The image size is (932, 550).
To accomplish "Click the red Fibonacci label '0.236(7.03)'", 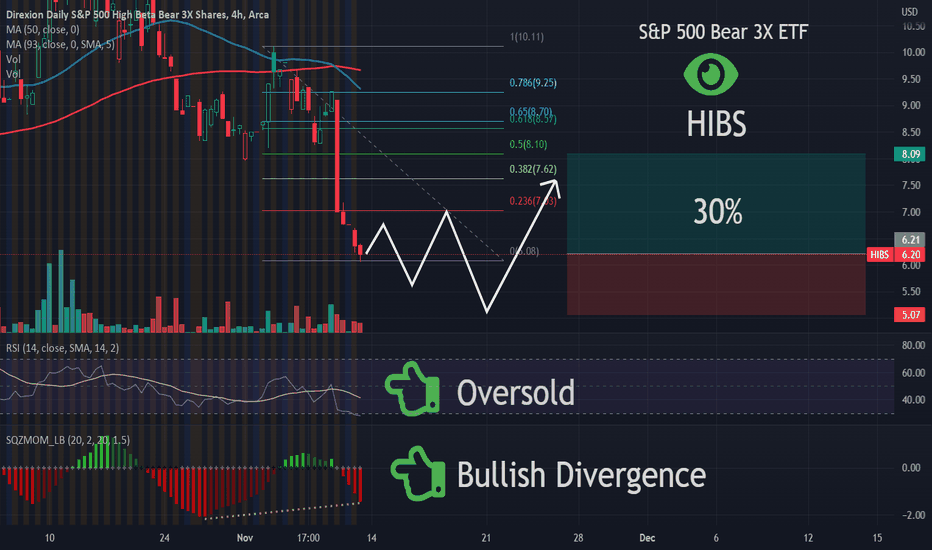I will point(533,201).
